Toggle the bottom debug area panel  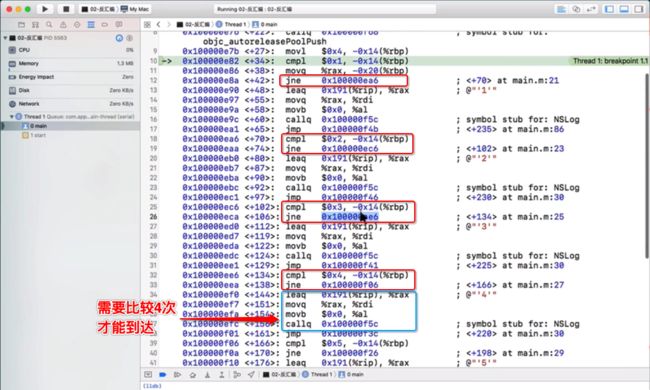pos(624,9)
